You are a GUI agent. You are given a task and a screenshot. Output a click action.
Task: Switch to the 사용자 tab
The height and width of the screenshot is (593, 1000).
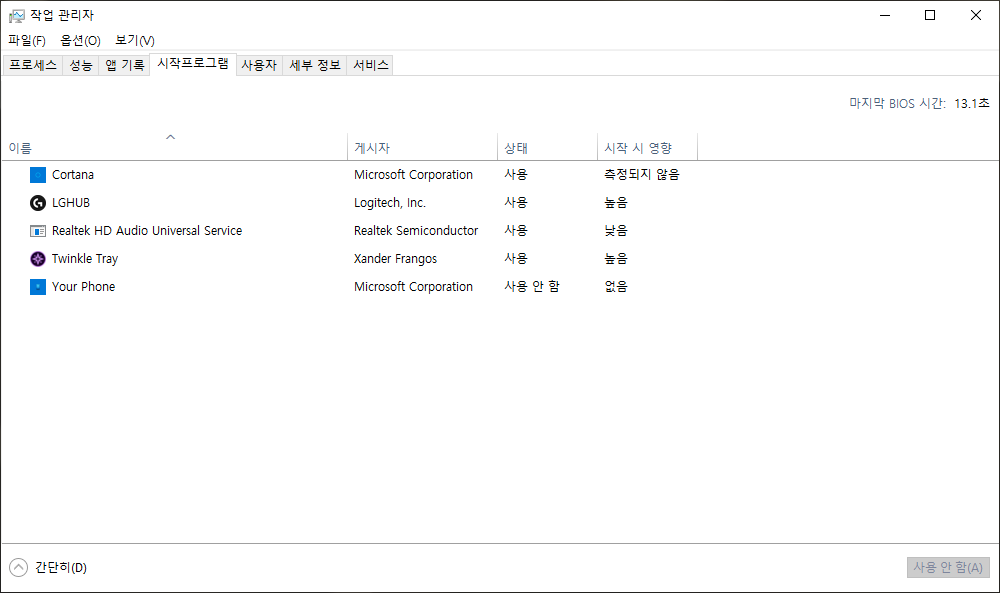click(x=259, y=65)
